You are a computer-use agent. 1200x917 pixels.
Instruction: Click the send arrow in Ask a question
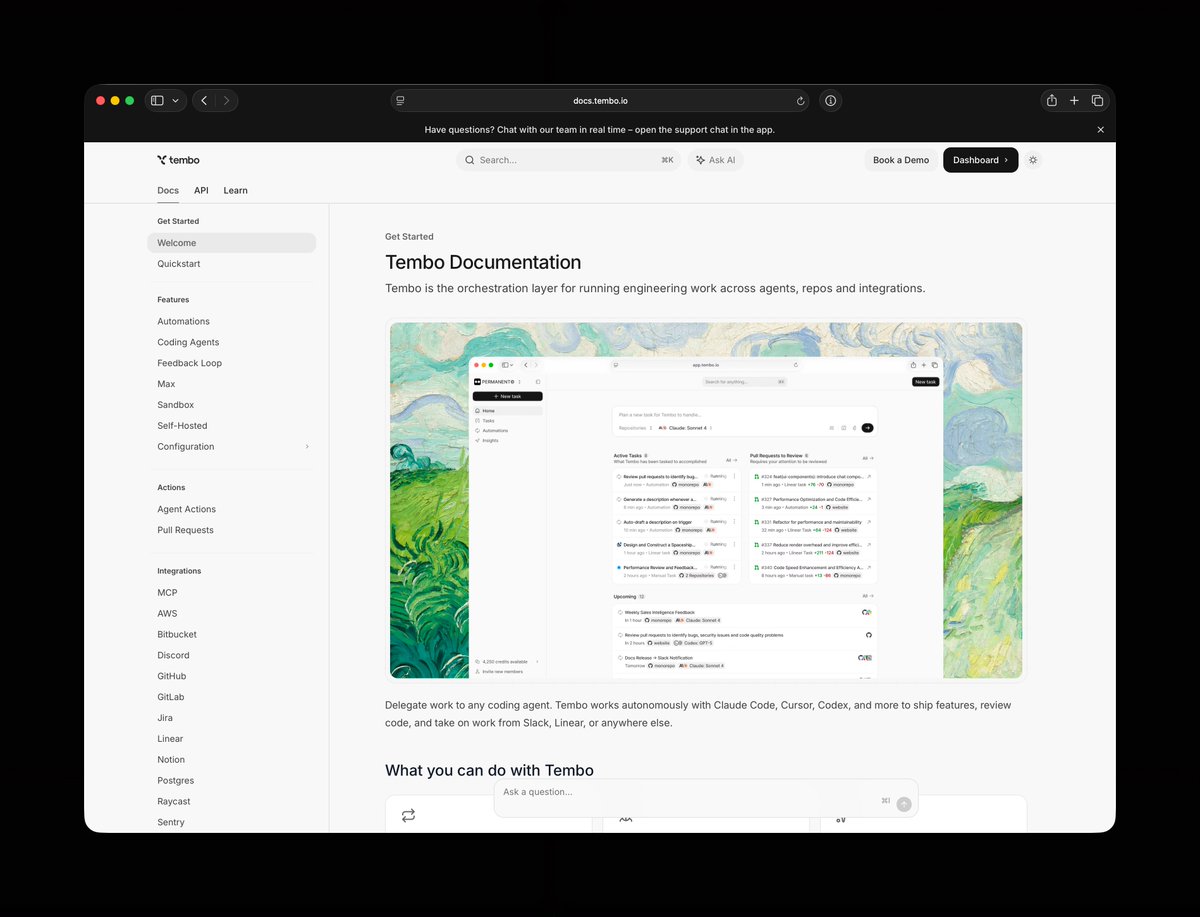[904, 804]
